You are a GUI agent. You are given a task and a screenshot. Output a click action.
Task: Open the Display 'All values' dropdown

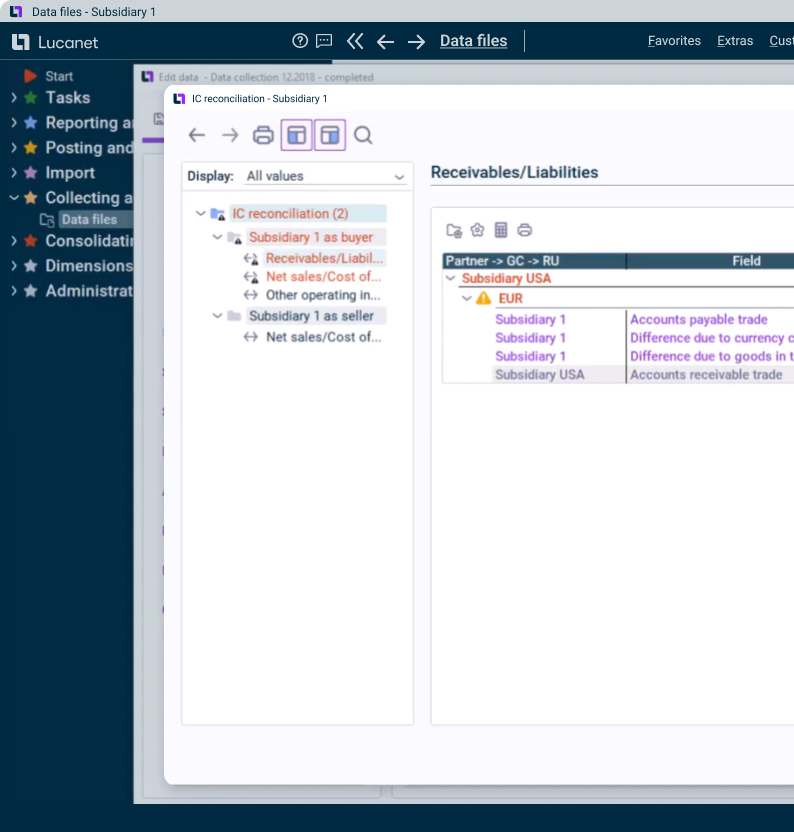[x=326, y=176]
